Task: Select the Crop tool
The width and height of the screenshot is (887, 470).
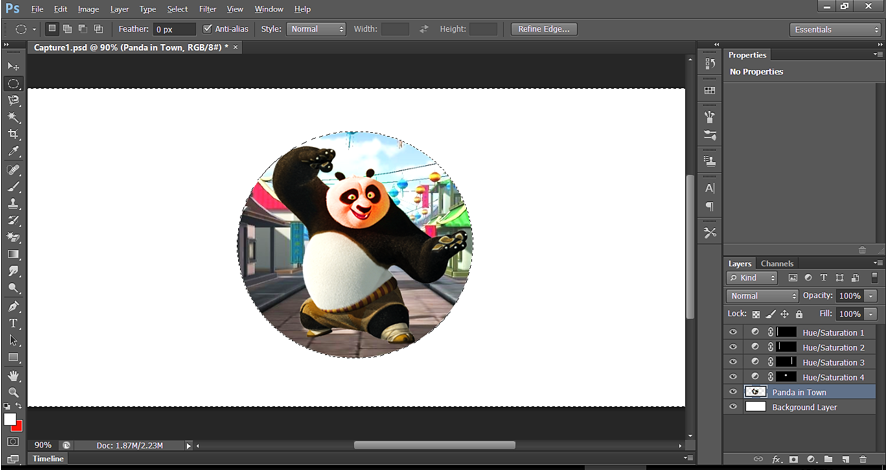Action: [x=13, y=135]
